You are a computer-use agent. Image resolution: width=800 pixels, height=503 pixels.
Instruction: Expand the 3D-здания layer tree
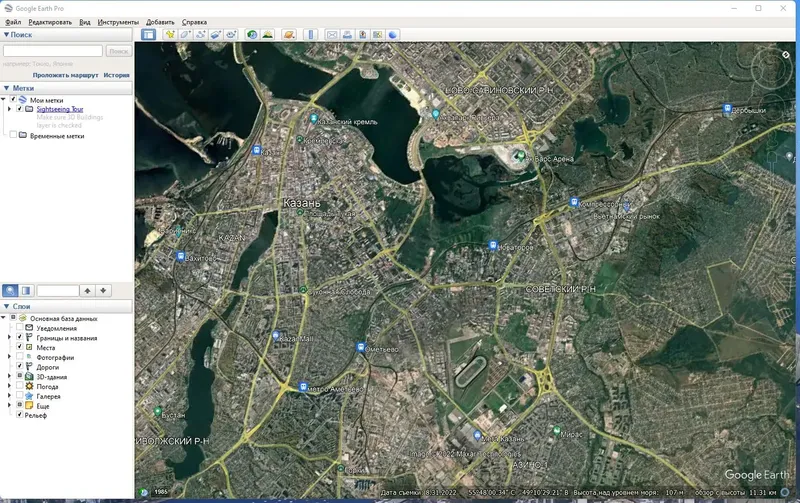[9, 376]
